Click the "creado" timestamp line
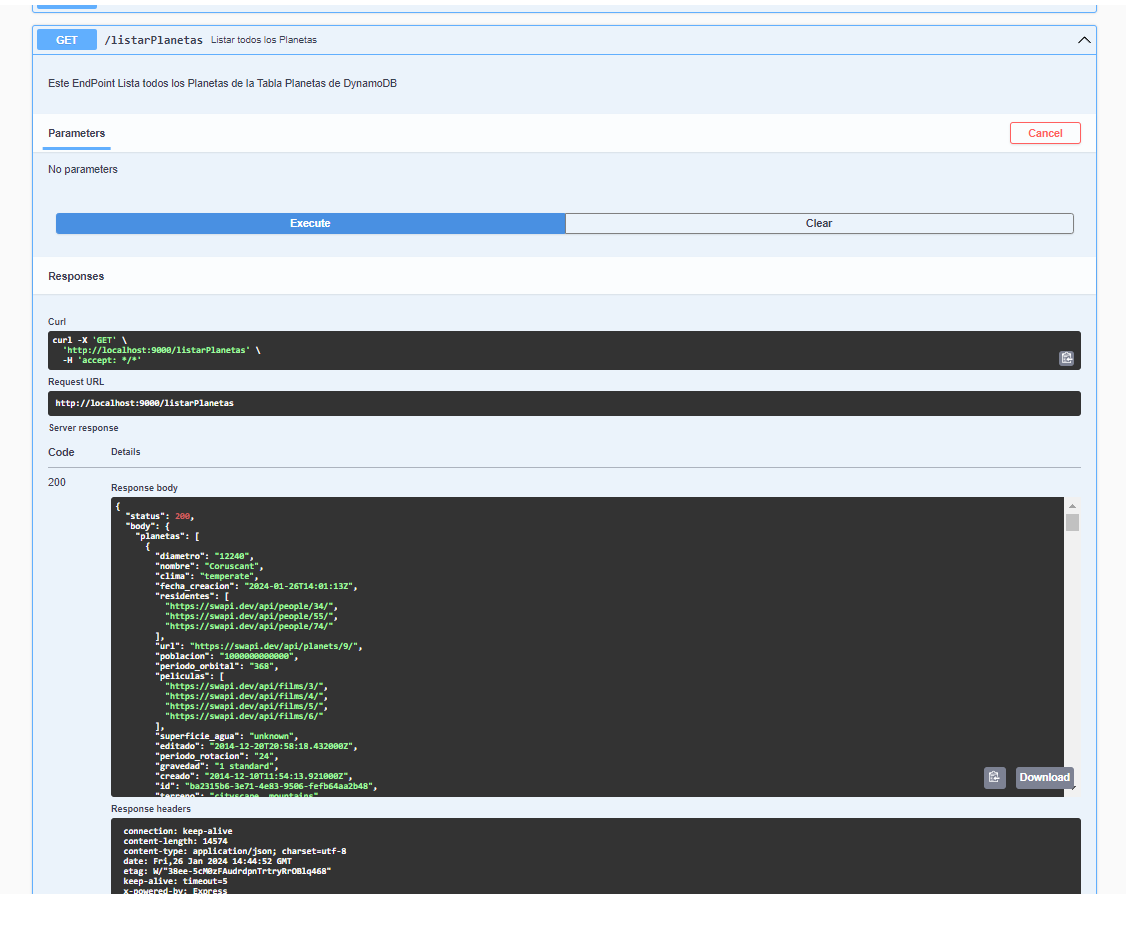Screen dimensions: 1126x930 point(254,776)
